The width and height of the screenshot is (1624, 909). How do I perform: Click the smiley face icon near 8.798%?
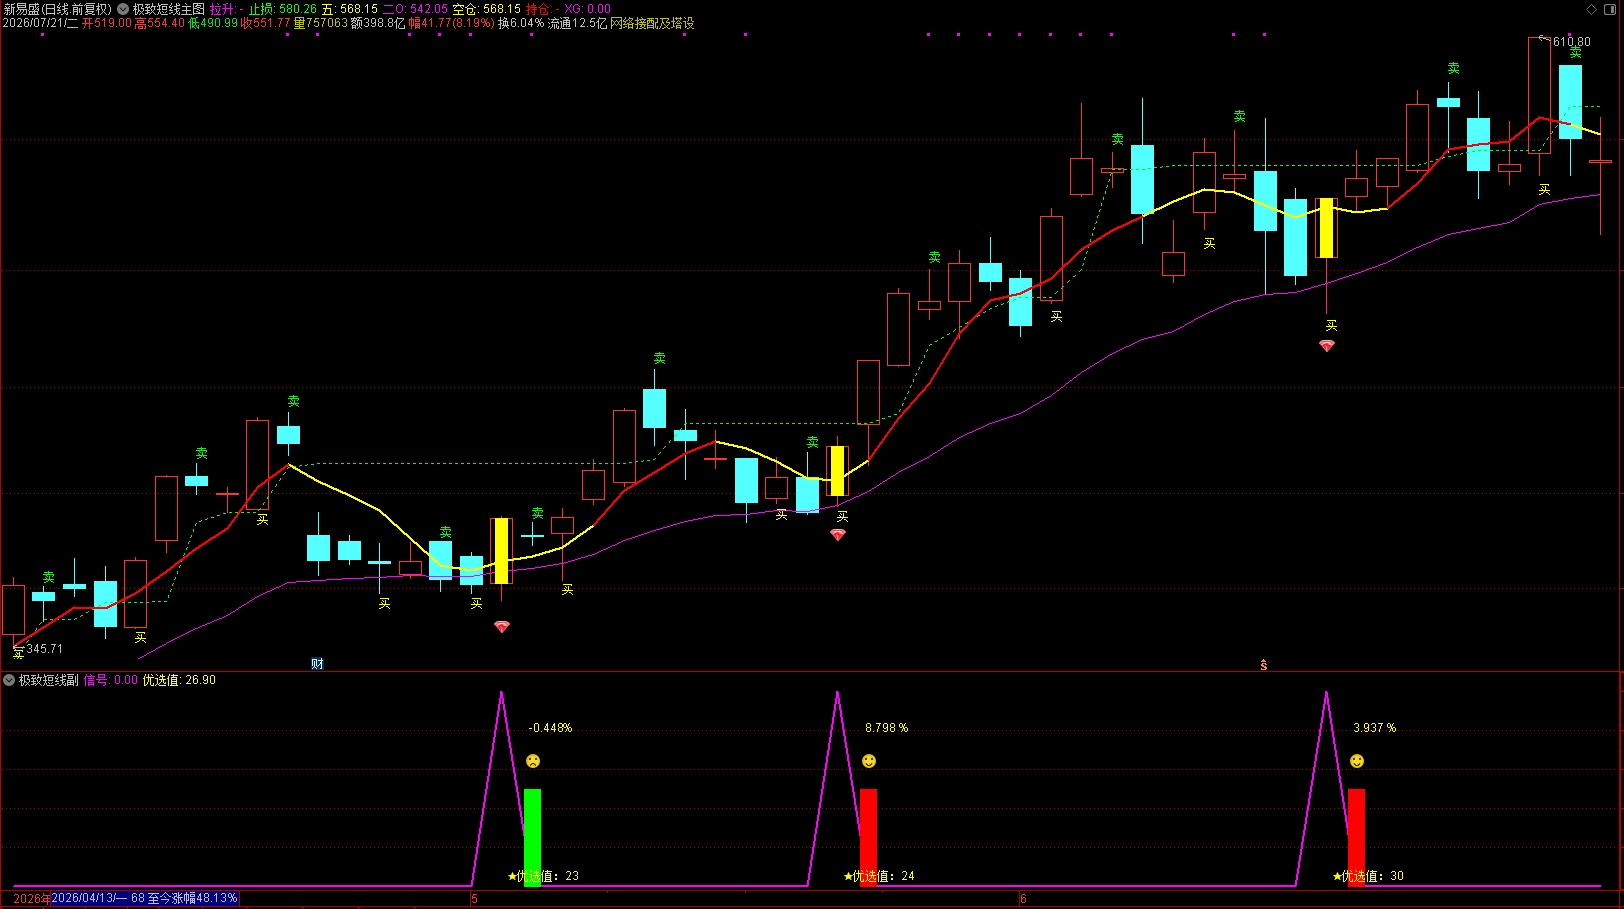click(x=869, y=761)
